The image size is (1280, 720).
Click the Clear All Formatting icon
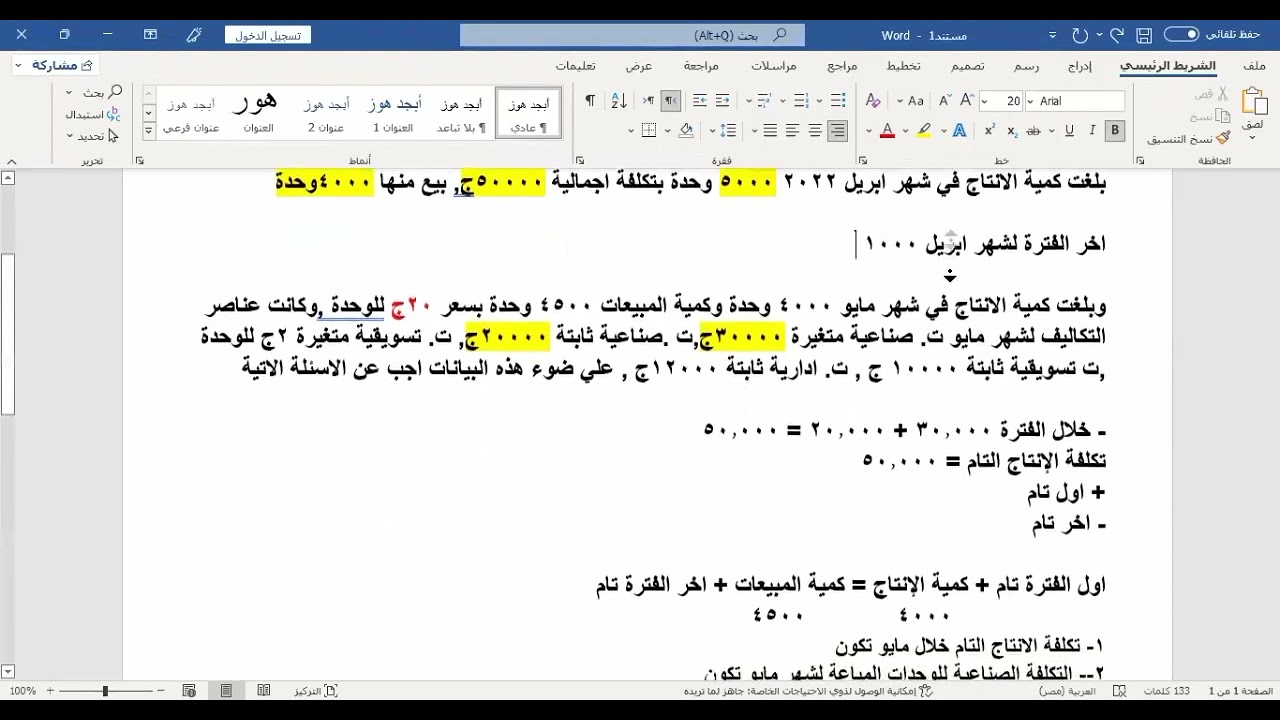click(873, 101)
